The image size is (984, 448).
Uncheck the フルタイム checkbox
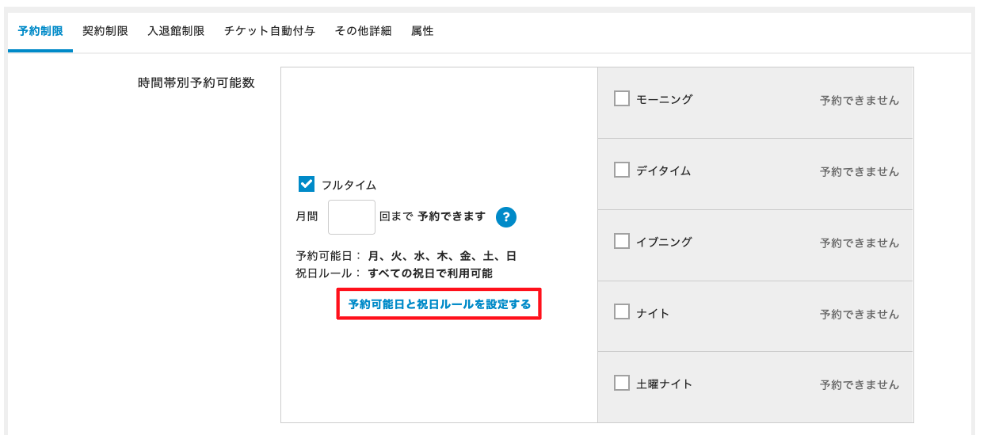point(308,184)
